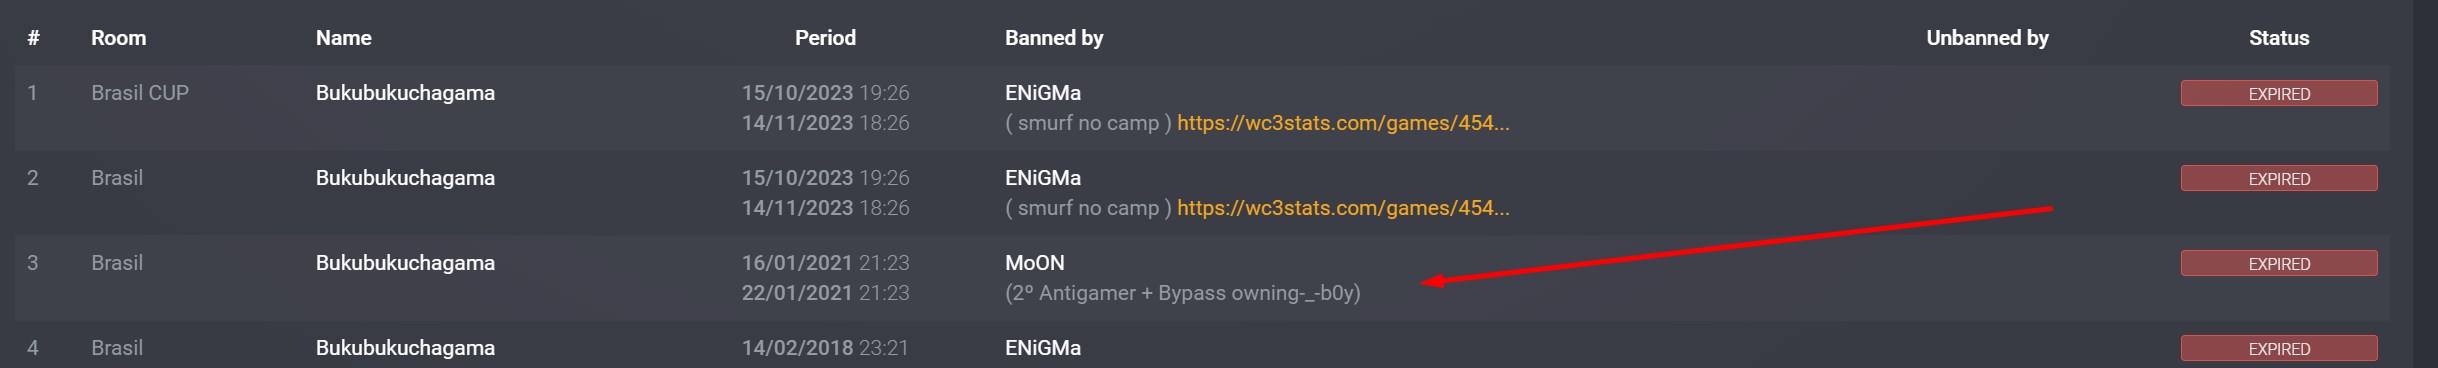Click EXPIRED status badge in row 3

tap(2279, 263)
